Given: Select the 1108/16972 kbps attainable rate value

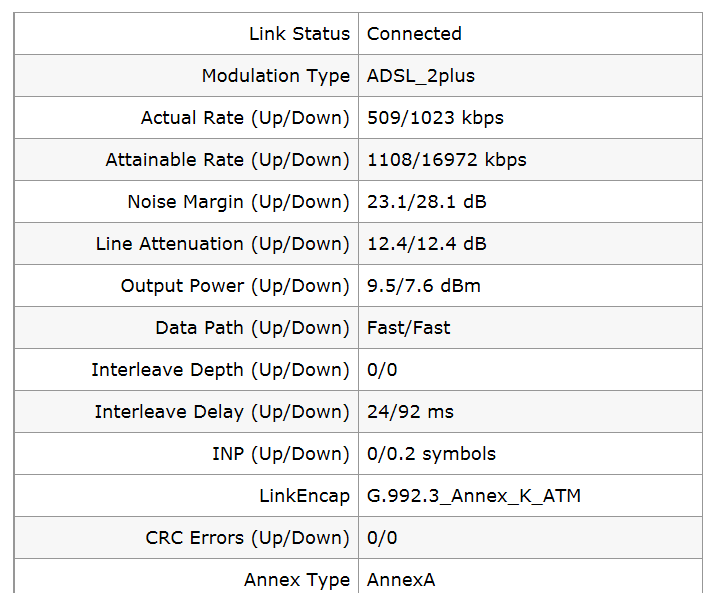Looking at the screenshot, I should click(446, 160).
